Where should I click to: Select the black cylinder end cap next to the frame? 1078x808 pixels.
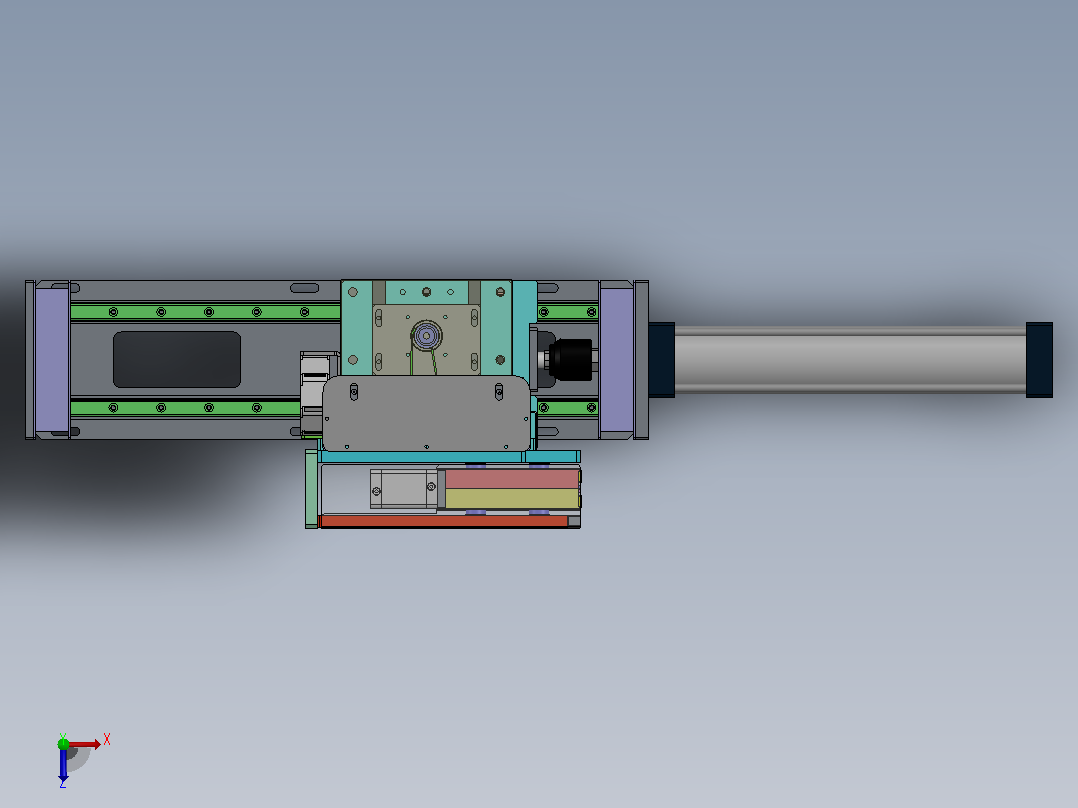tap(661, 360)
